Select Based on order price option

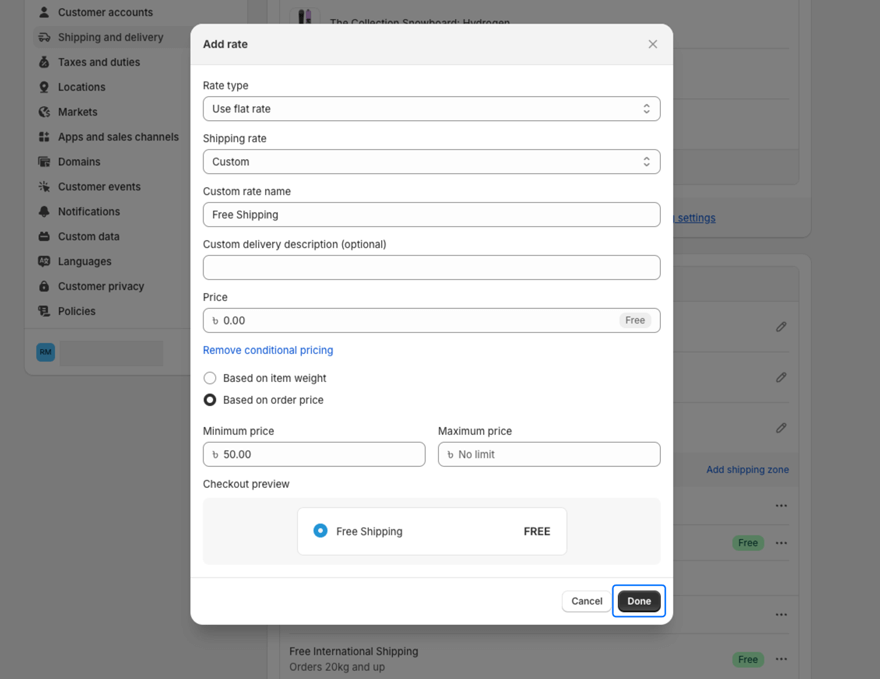[x=210, y=400]
